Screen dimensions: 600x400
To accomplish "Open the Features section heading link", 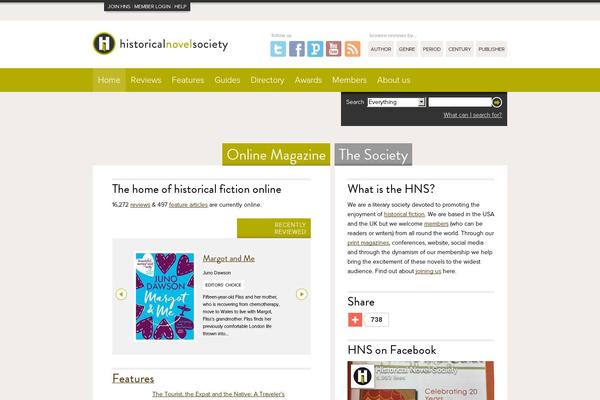I will [133, 379].
